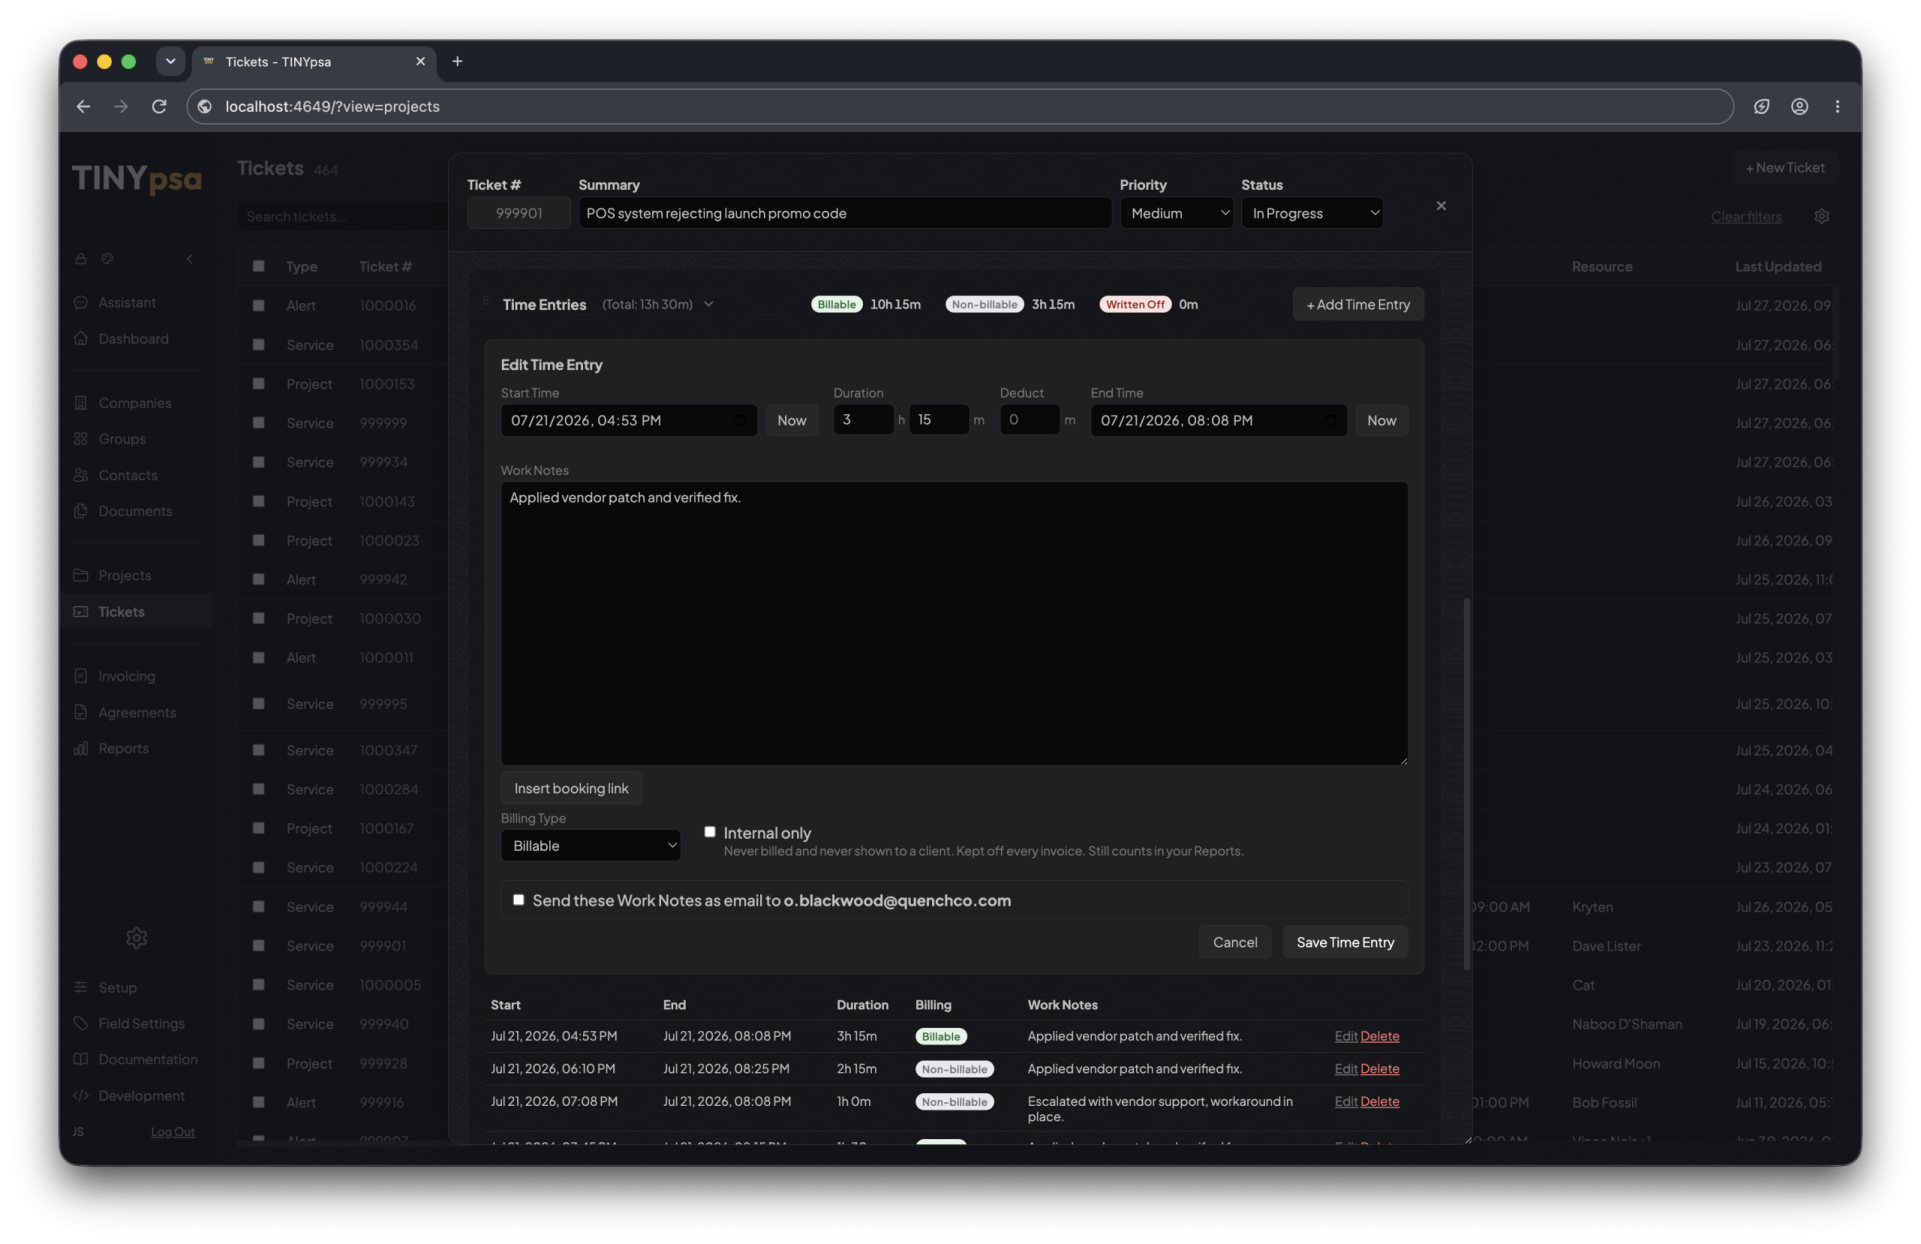1921x1244 pixels.
Task: Collapse the sidebar with the chevron
Action: [x=190, y=258]
